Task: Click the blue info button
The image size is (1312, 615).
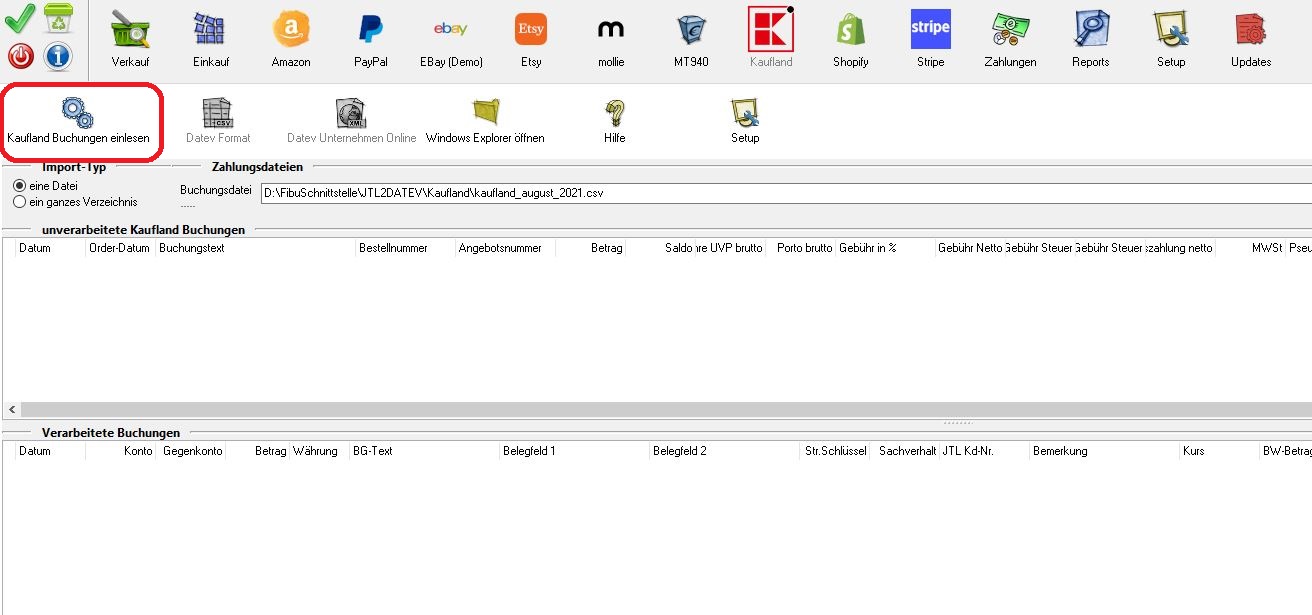Action: [58, 56]
